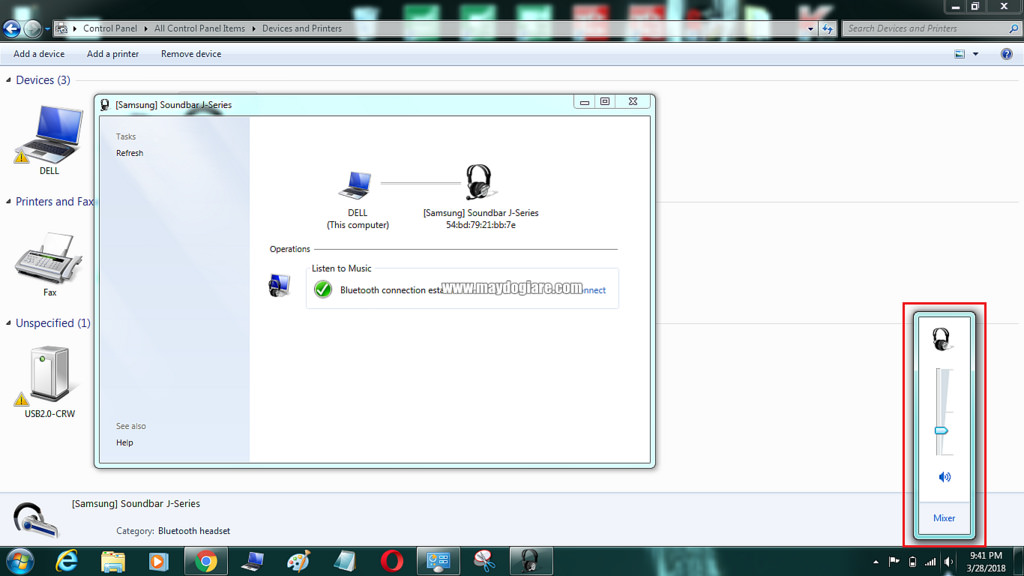This screenshot has width=1024, height=576.
Task: Click the green check connection status icon
Action: click(323, 289)
